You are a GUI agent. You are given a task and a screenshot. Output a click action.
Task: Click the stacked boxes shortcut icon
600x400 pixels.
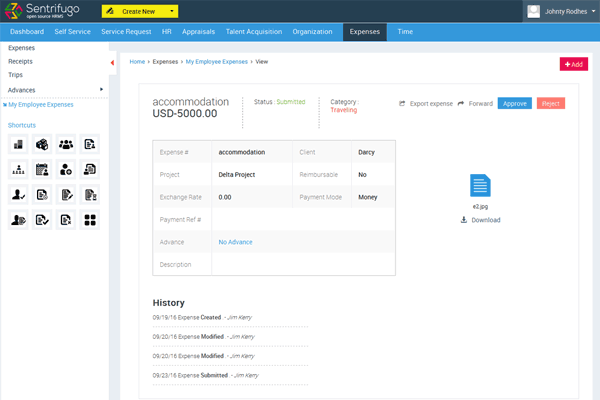point(42,144)
